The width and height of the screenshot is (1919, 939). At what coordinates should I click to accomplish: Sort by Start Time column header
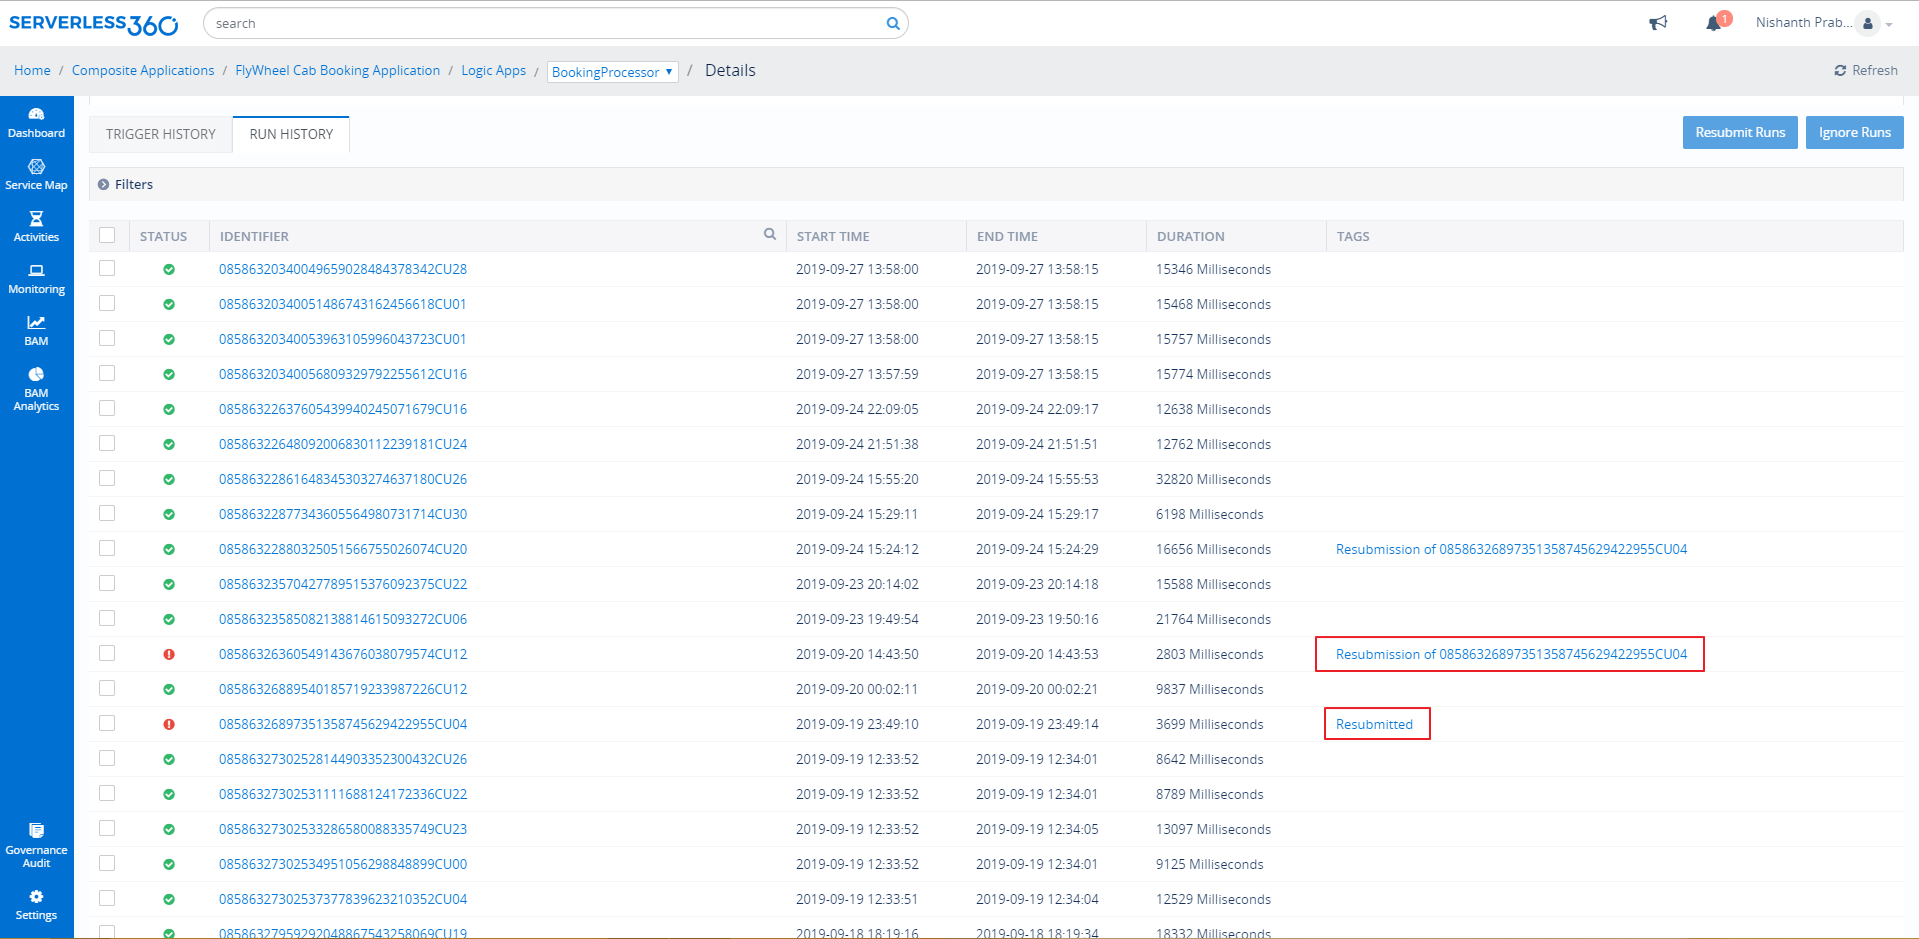coord(833,236)
